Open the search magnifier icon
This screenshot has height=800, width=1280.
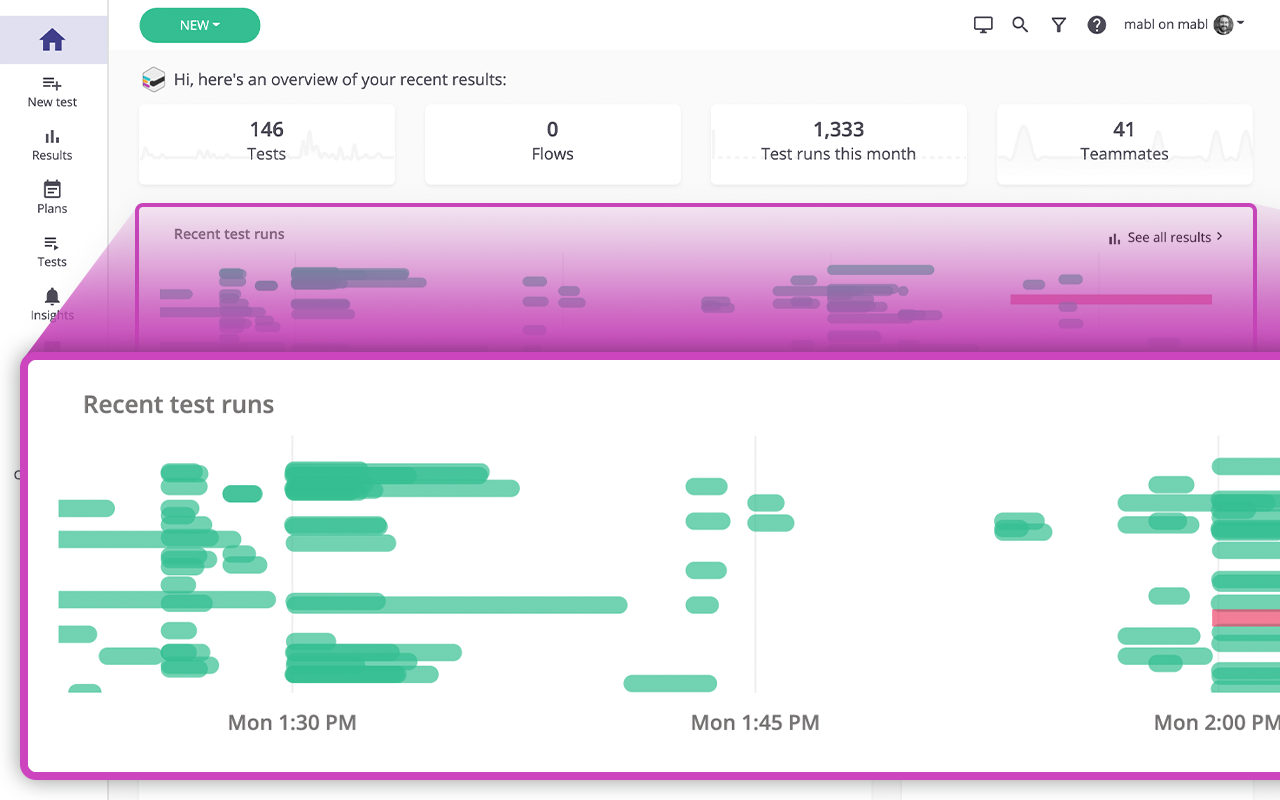click(x=1020, y=24)
